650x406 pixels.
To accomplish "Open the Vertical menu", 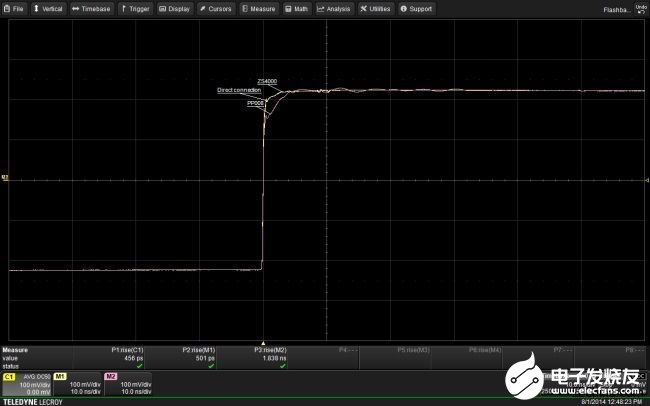I will [x=48, y=9].
